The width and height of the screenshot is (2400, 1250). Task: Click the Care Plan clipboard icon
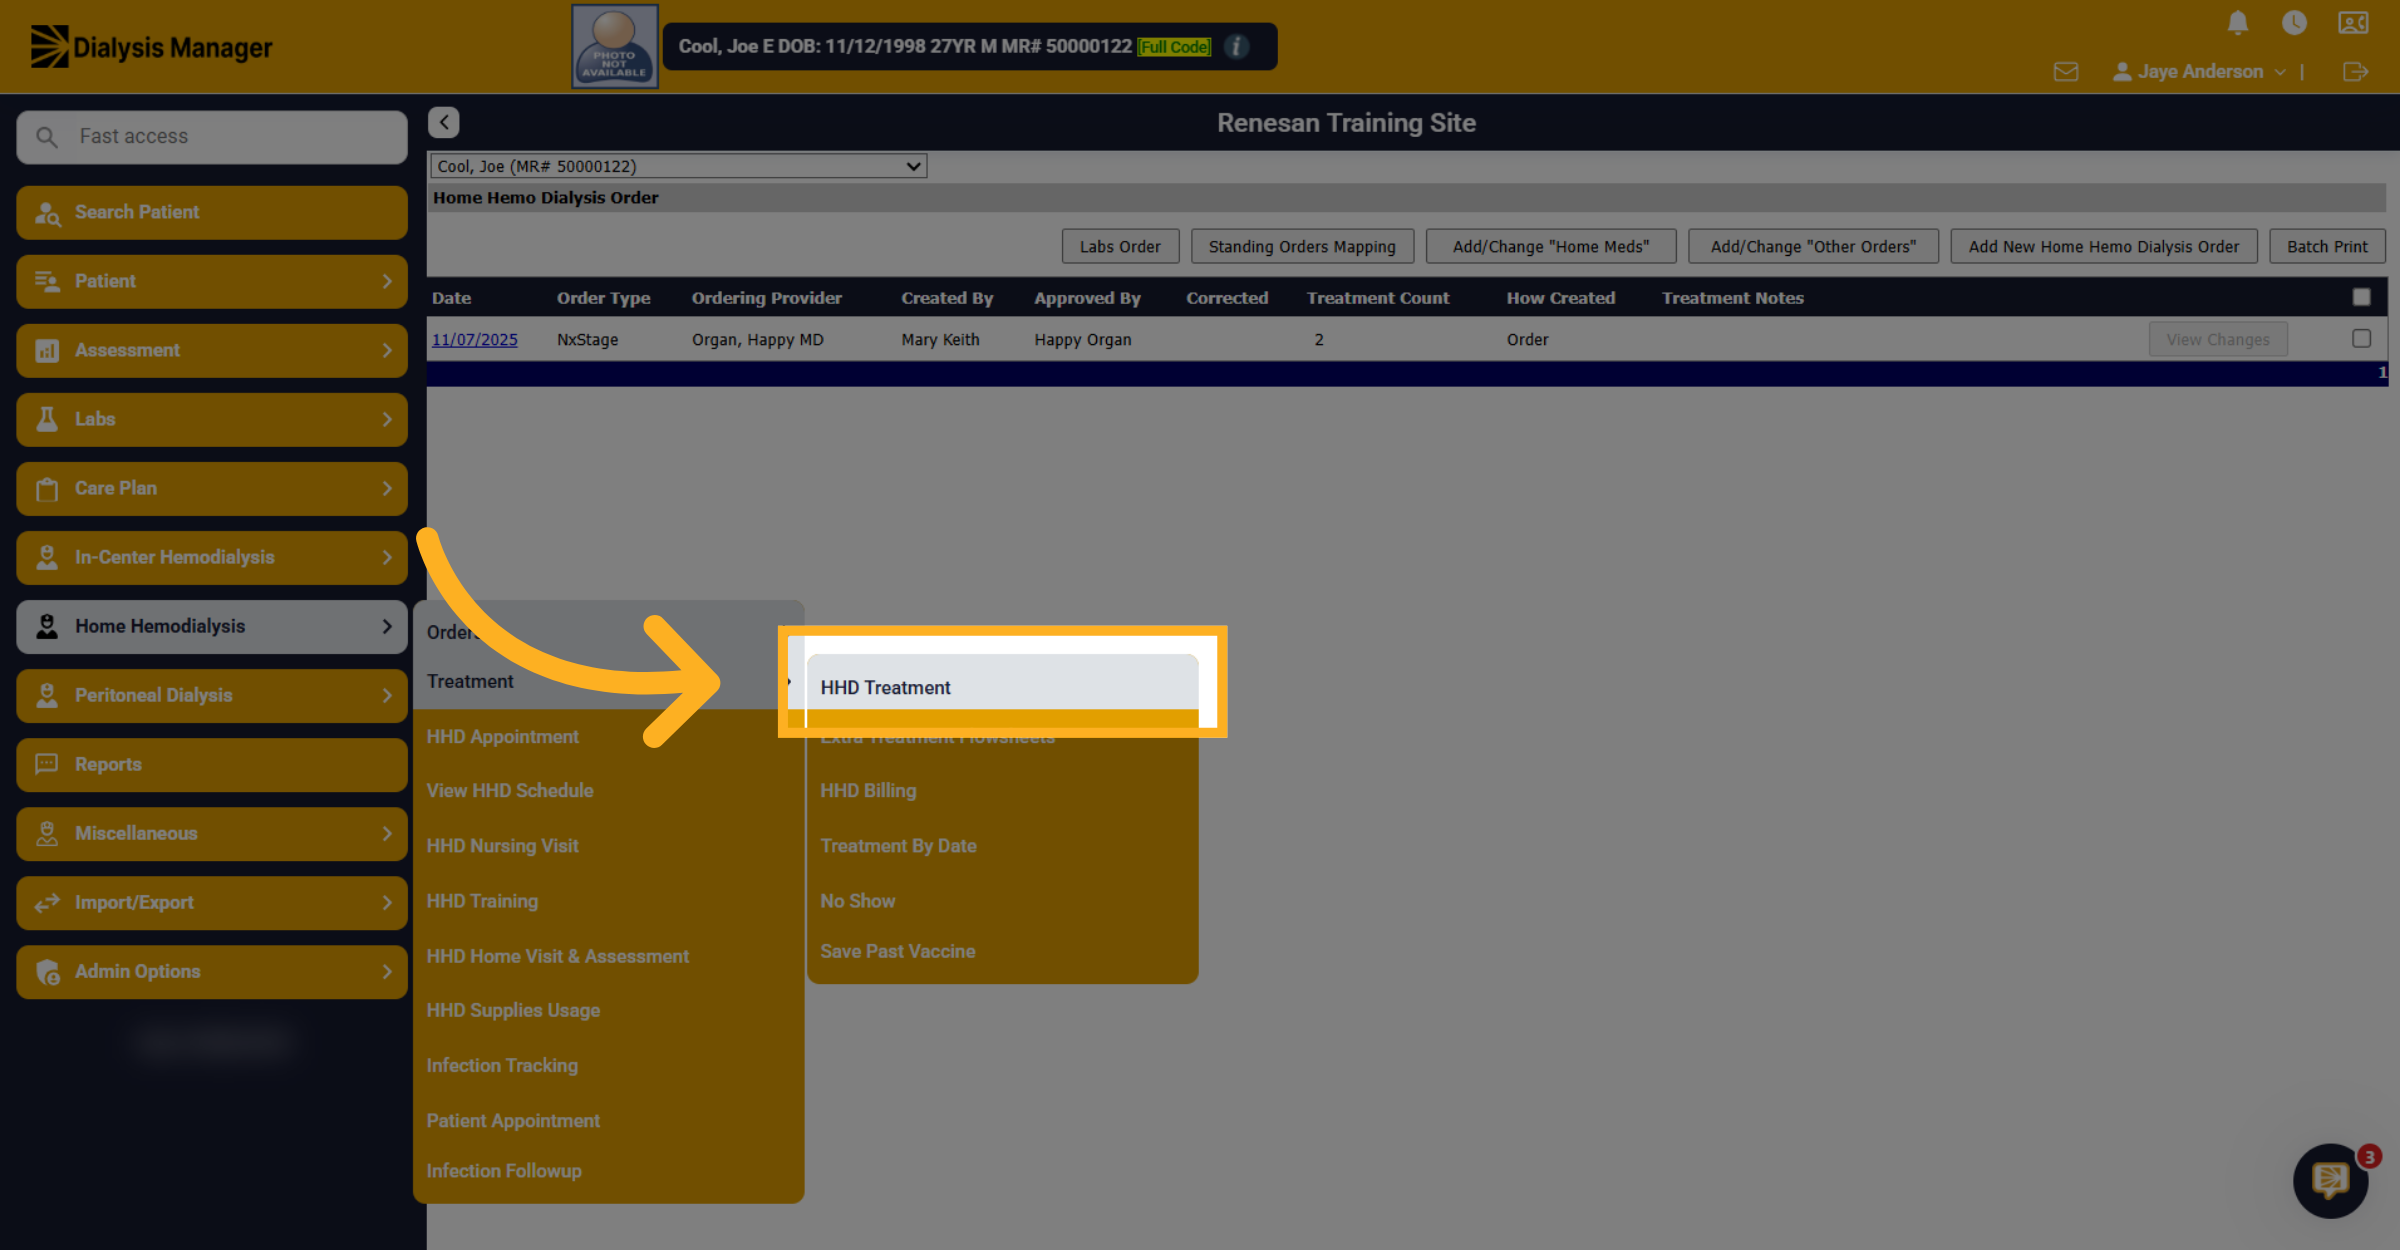(47, 489)
